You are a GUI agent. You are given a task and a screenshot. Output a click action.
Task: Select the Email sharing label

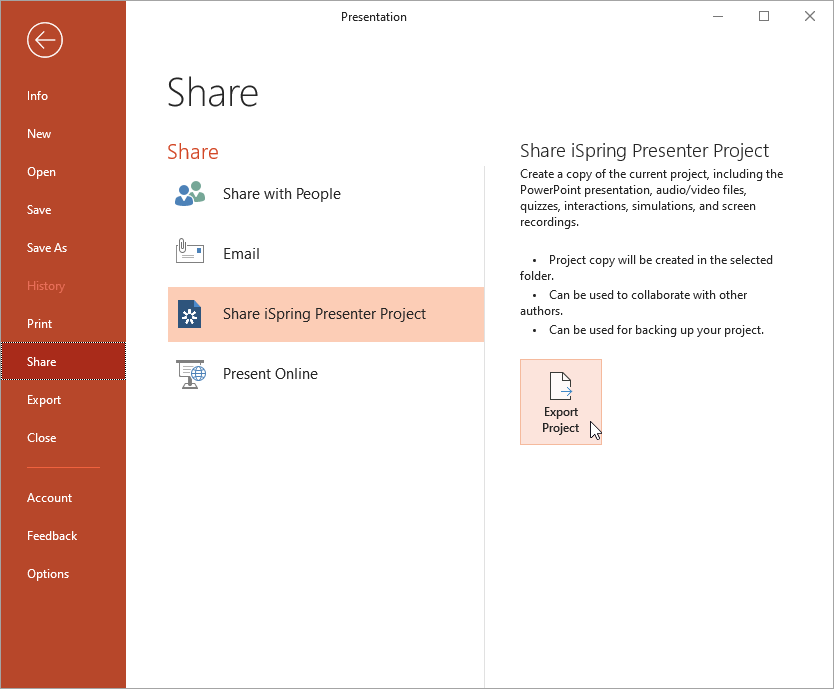[241, 254]
